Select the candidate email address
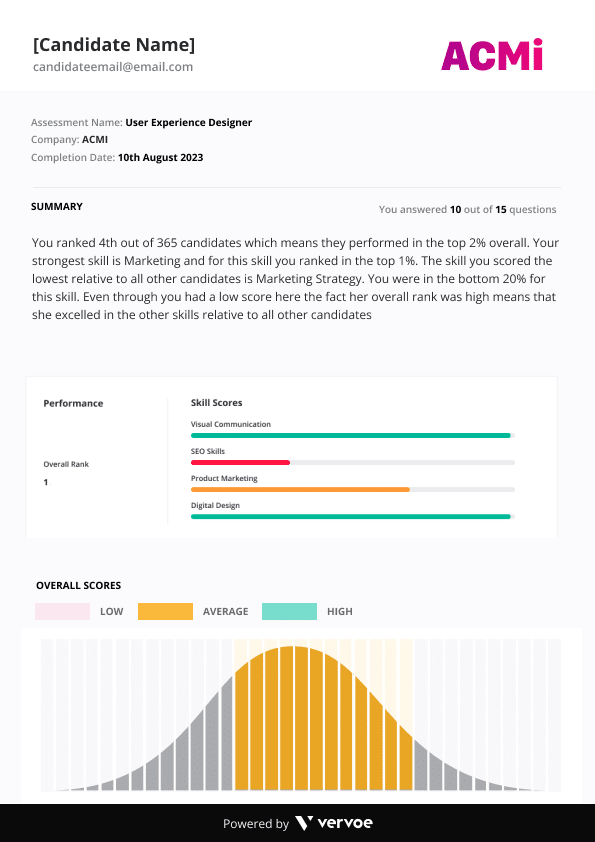The image size is (595, 842). [113, 67]
